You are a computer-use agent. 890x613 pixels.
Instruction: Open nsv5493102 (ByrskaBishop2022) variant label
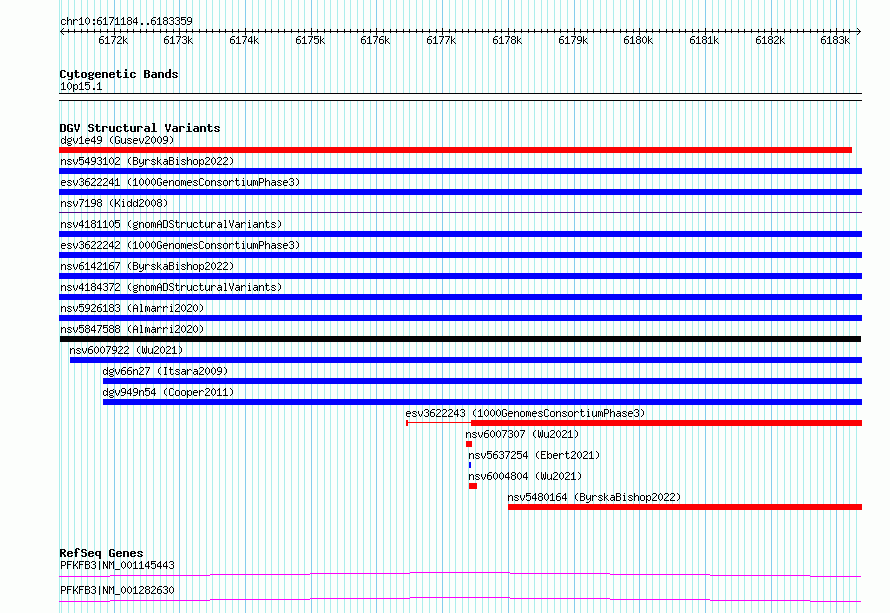147,161
